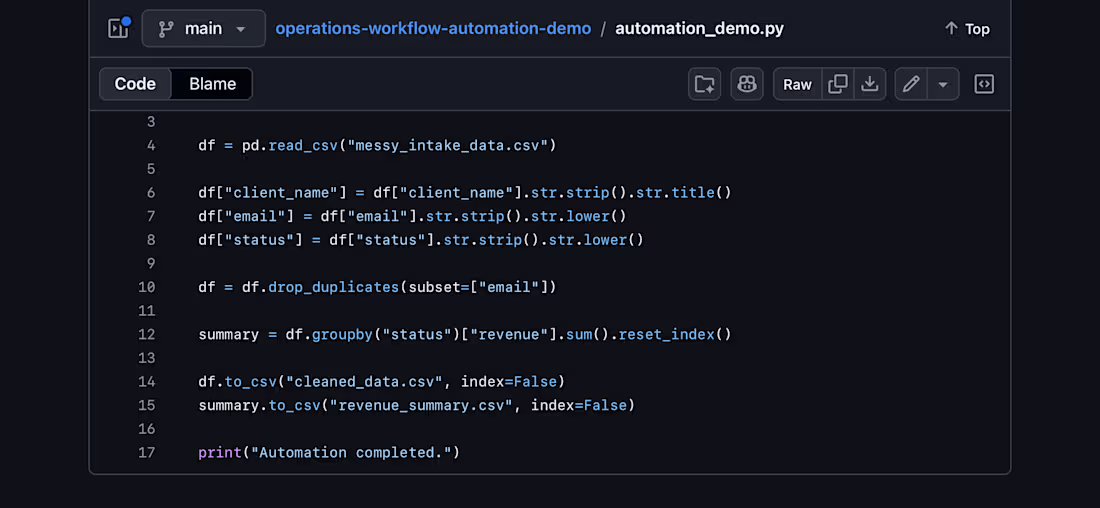This screenshot has width=1100, height=508.
Task: Open the symbols panel
Action: pos(984,84)
